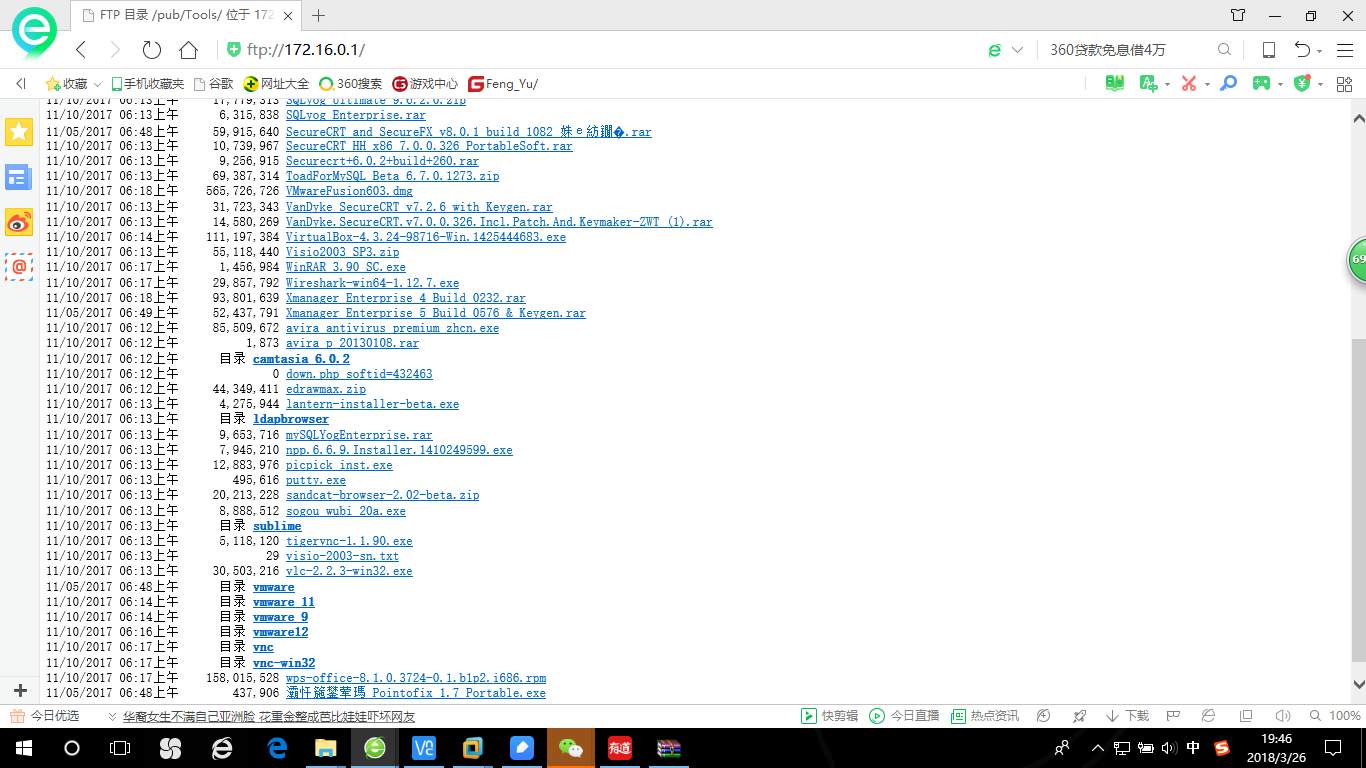Open Windows Start menu
Screen dimensions: 1366x768
point(23,748)
